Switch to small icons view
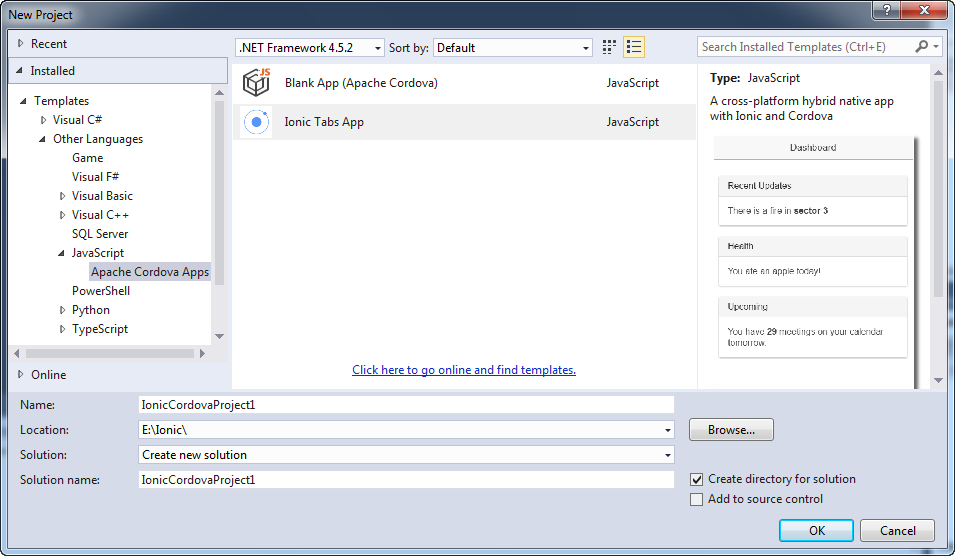 click(x=609, y=48)
